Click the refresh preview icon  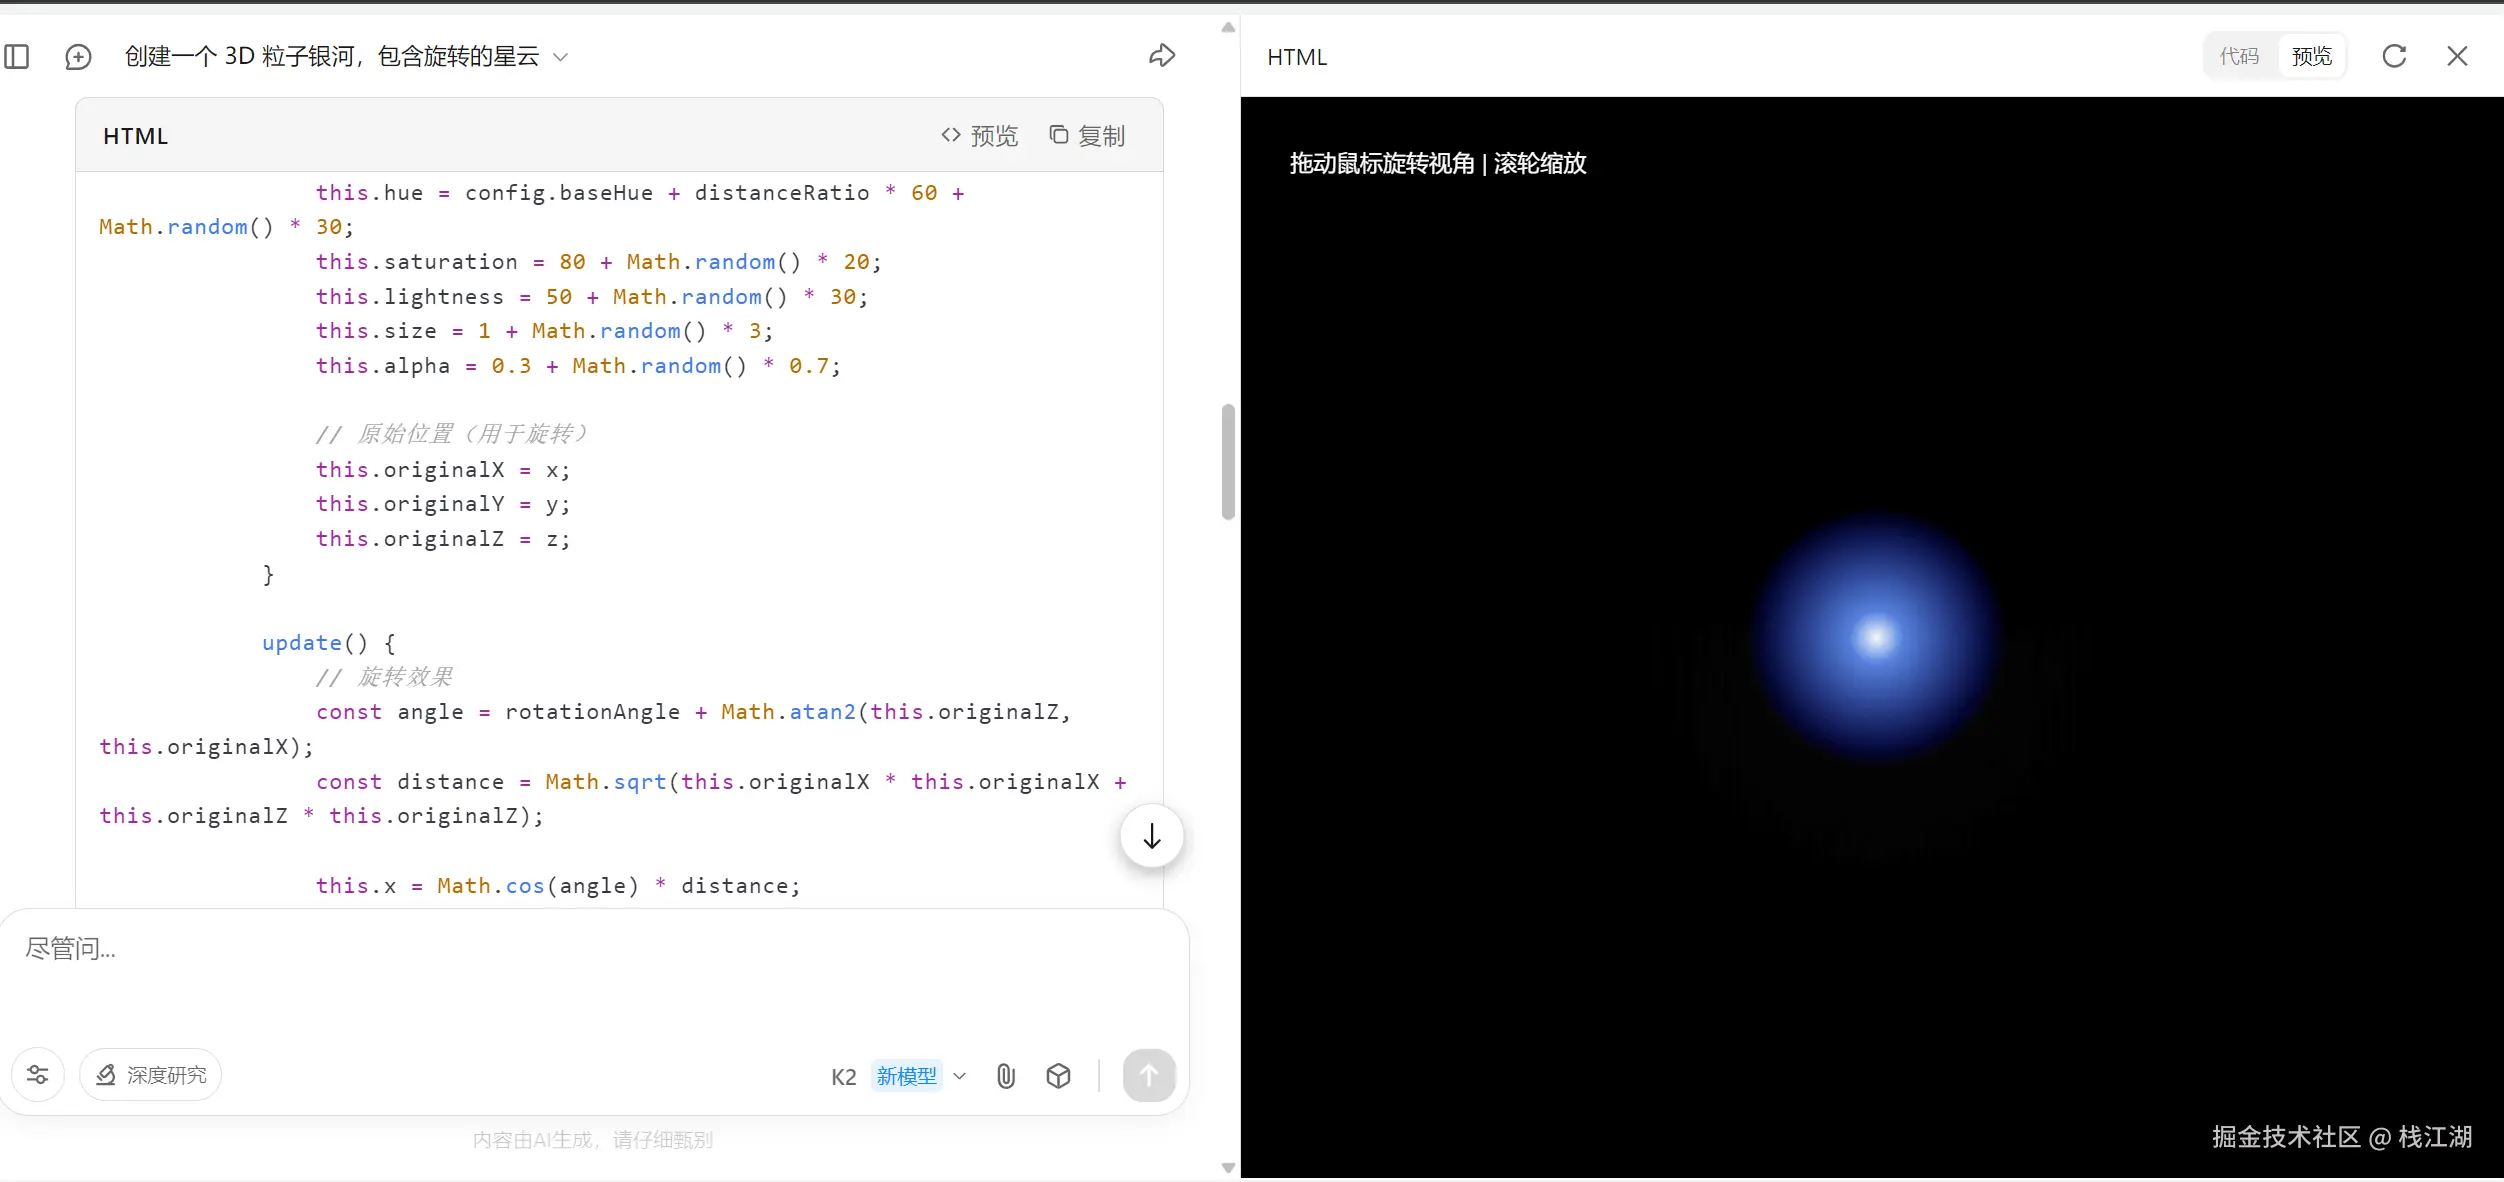point(2394,56)
